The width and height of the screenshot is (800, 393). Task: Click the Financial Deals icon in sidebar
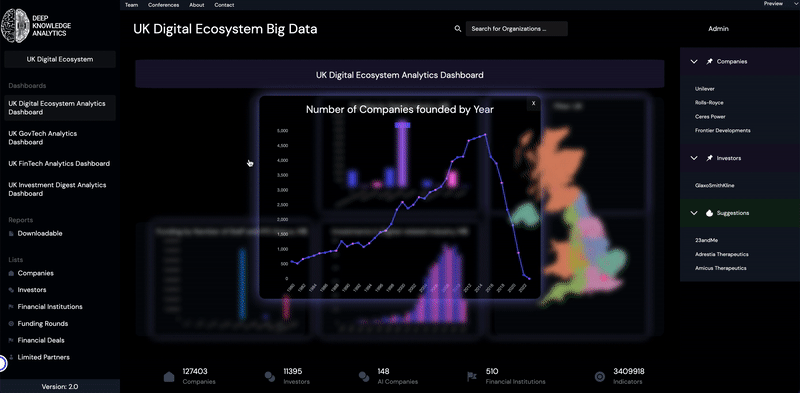pyautogui.click(x=11, y=340)
